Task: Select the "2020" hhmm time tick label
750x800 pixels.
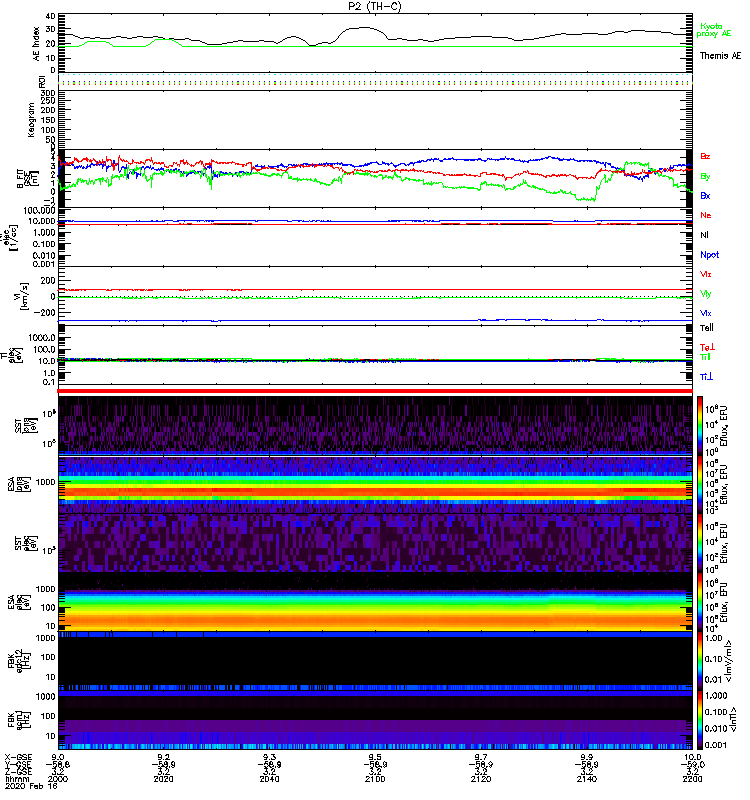Action: (163, 779)
